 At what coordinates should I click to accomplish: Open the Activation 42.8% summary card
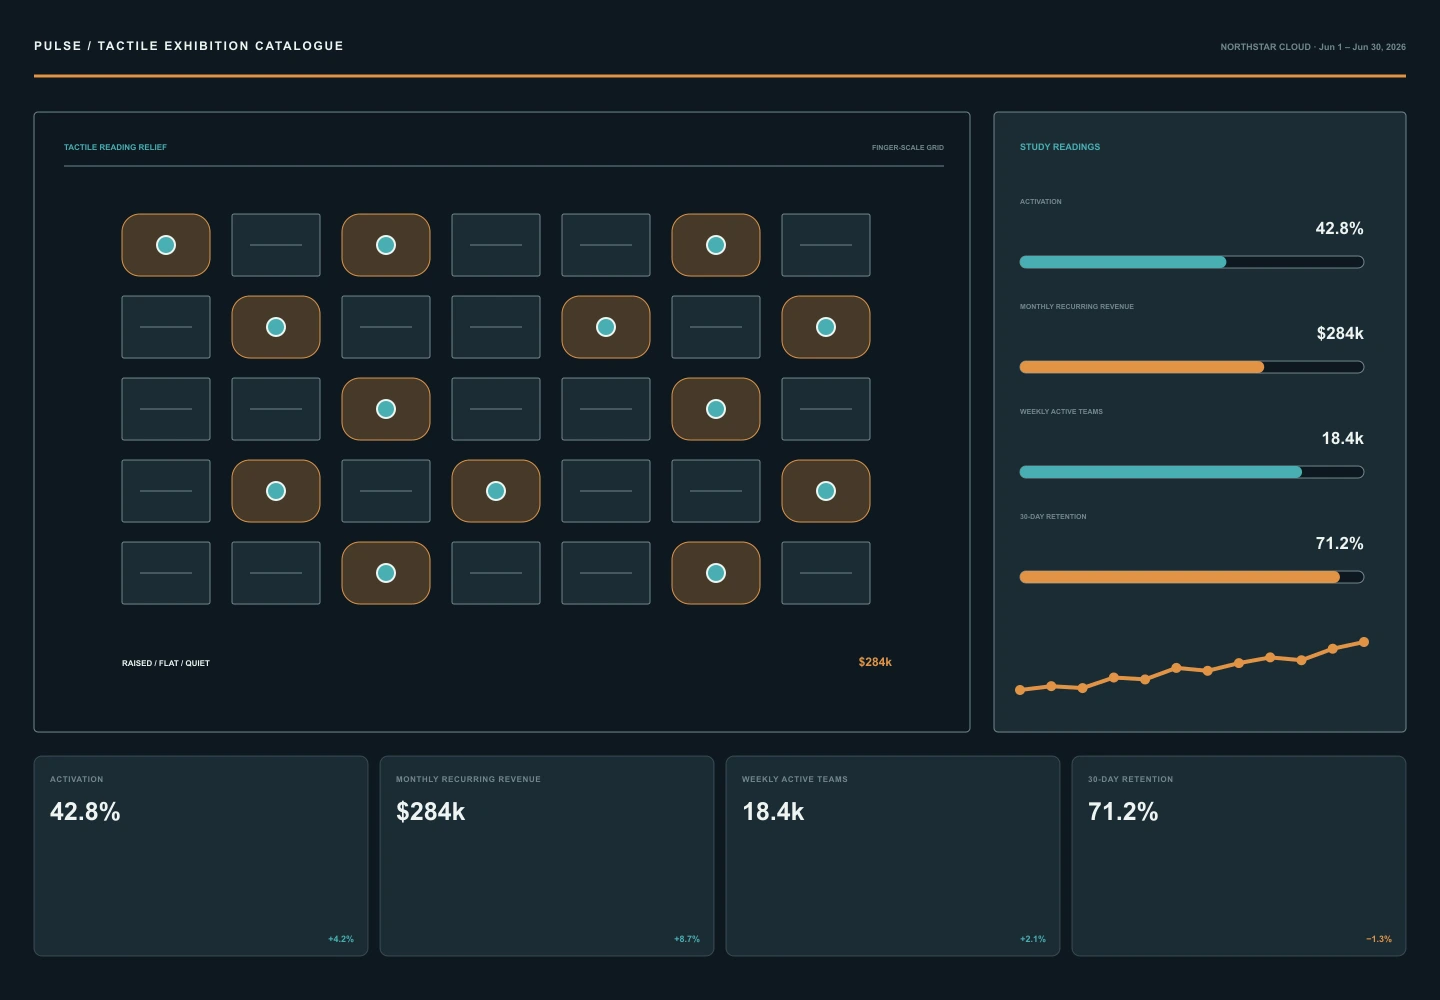coord(201,856)
